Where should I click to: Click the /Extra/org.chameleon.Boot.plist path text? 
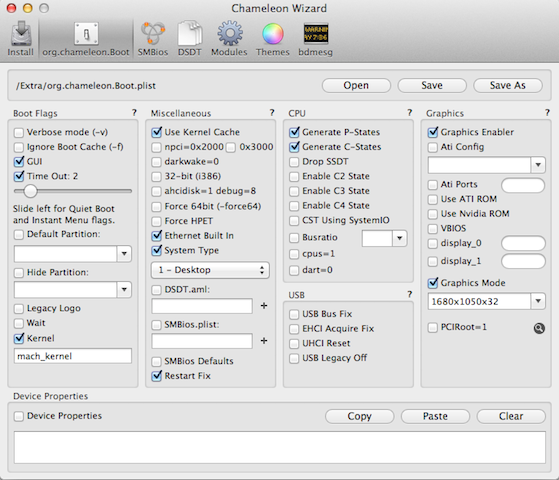coord(86,86)
